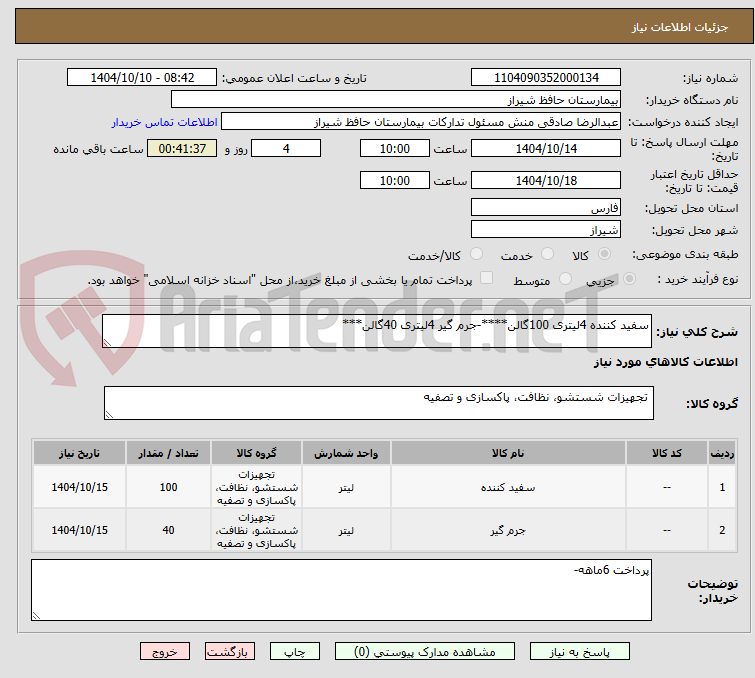755x678 pixels.
Task: Click the فارس delivery province field
Action: pos(546,208)
